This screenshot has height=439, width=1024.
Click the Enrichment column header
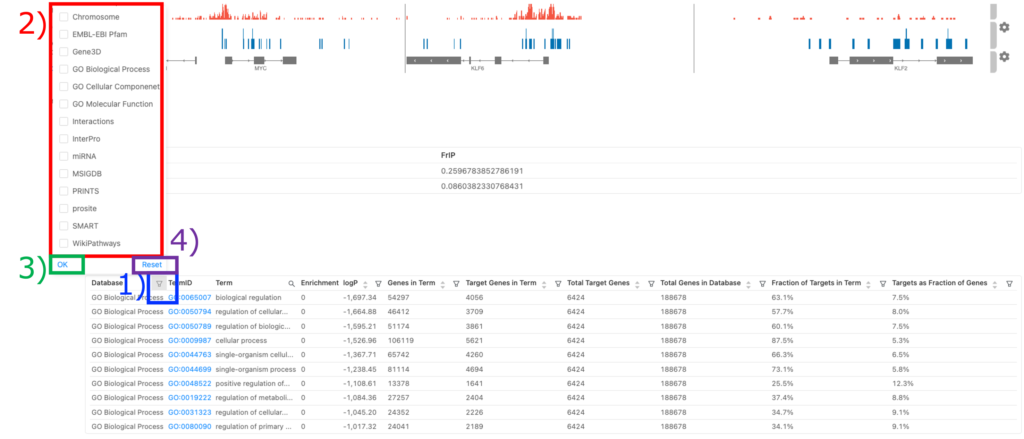tap(319, 284)
